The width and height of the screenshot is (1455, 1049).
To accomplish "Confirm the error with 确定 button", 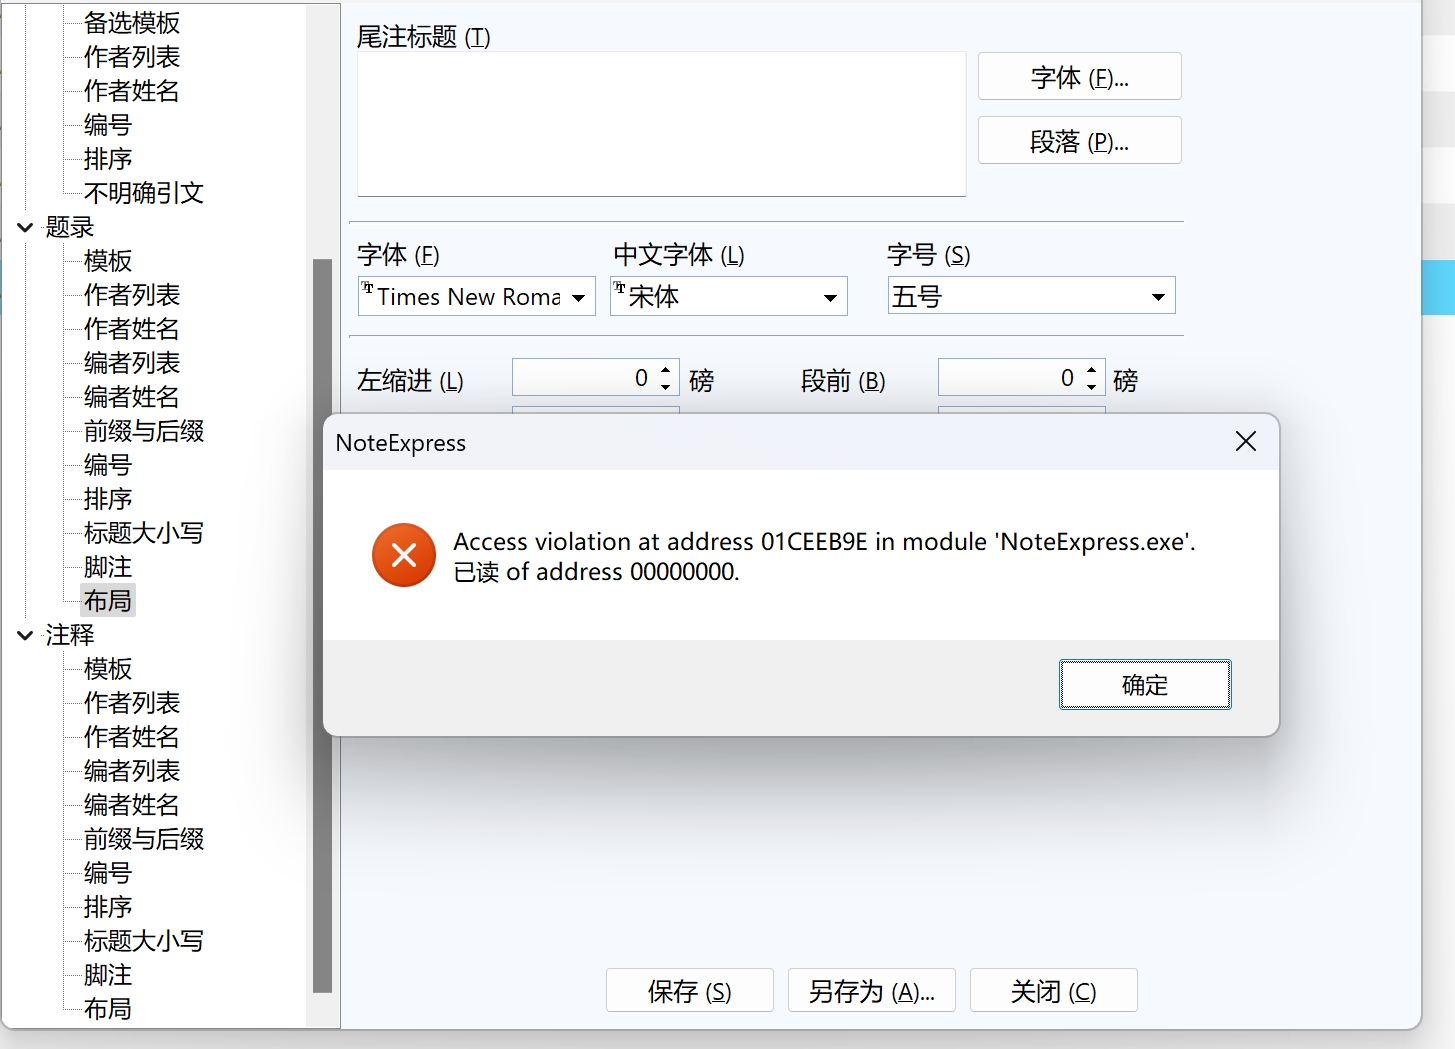I will tap(1145, 685).
